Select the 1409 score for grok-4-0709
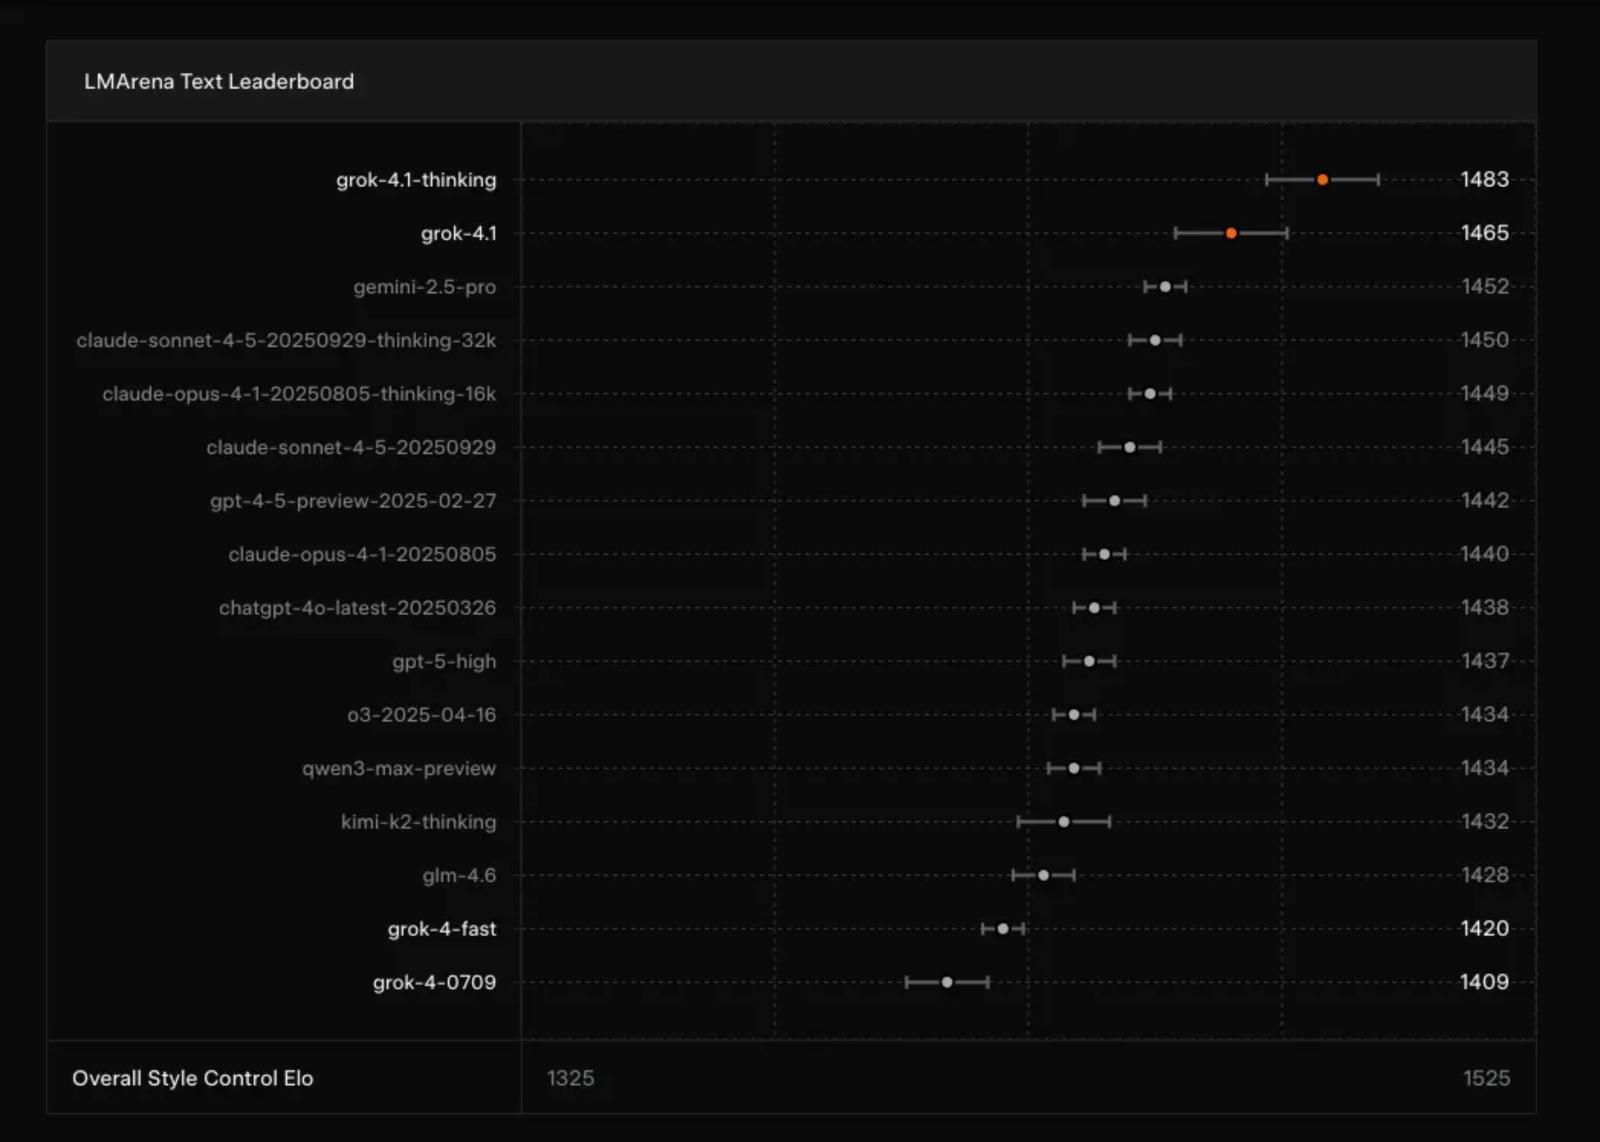The image size is (1600, 1142). click(1484, 982)
